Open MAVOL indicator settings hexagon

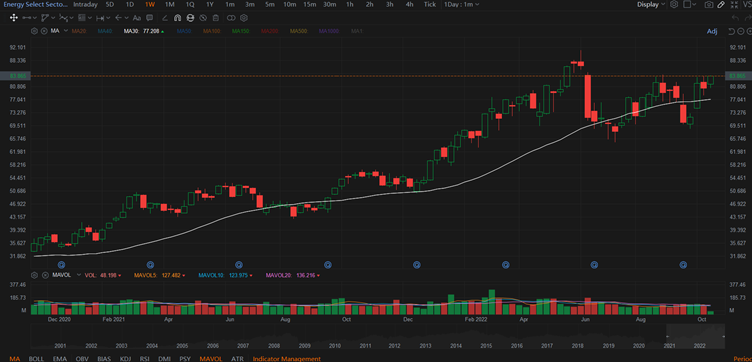(34, 275)
